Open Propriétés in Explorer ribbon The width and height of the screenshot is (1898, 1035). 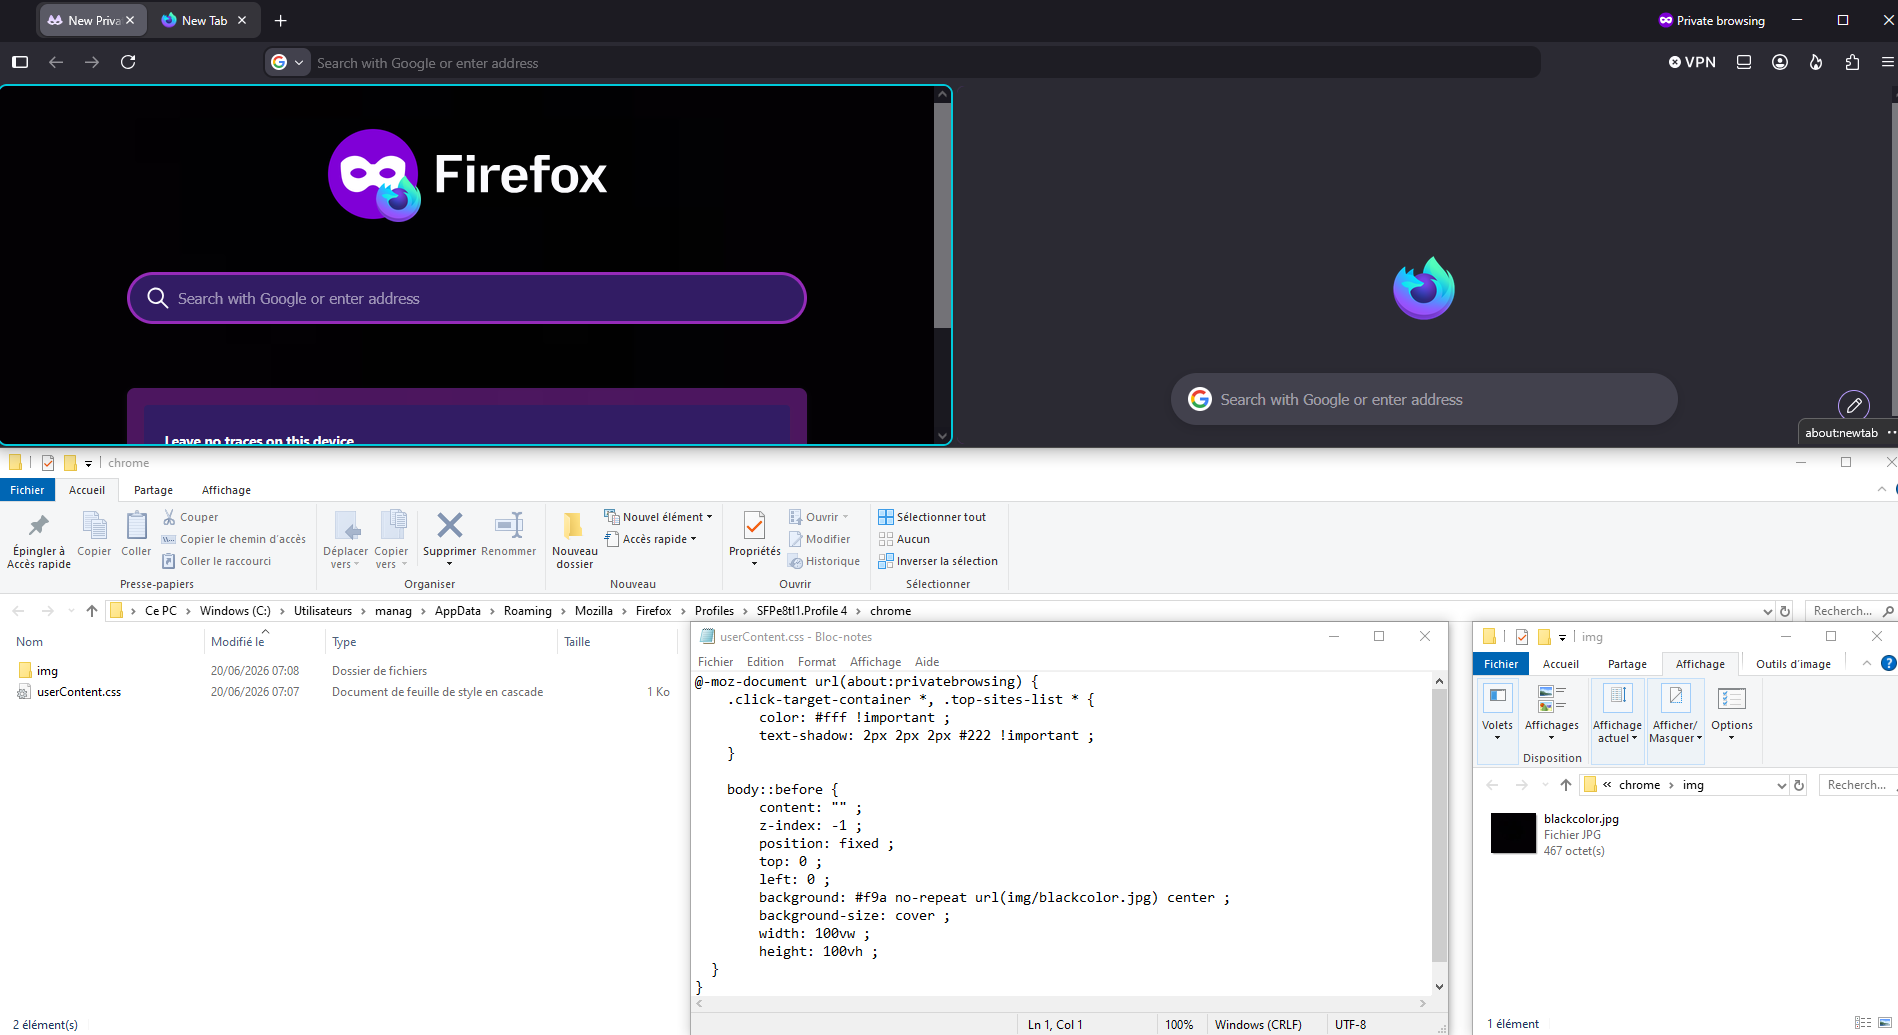point(755,538)
